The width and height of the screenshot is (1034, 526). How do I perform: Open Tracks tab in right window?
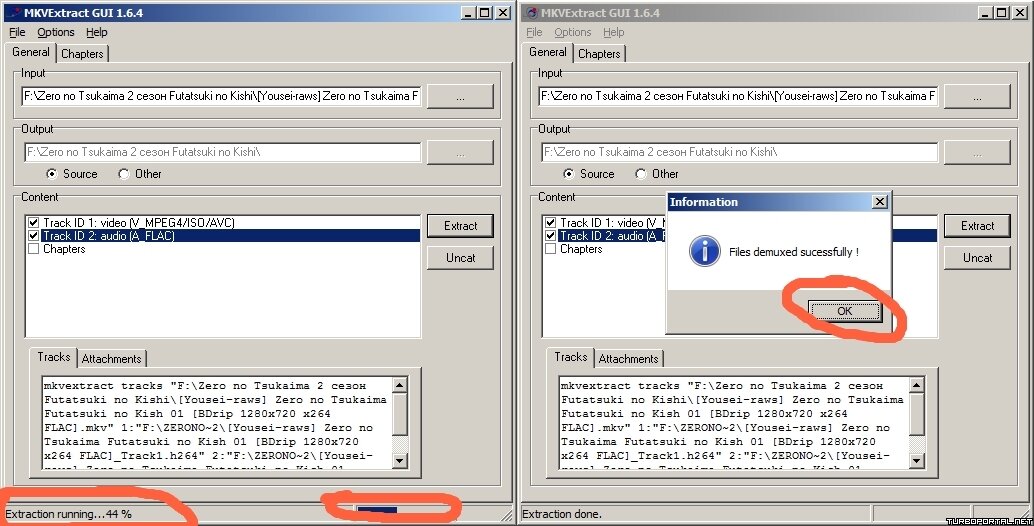(x=570, y=357)
